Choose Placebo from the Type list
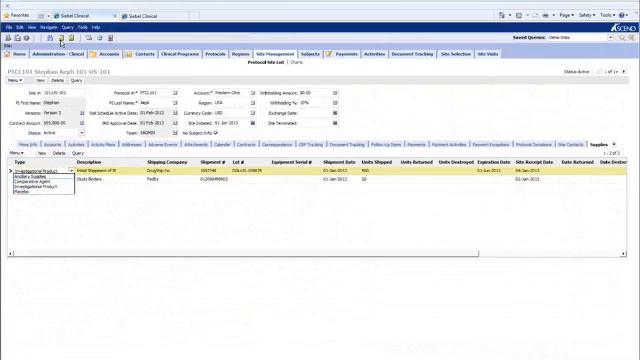 tap(44, 191)
